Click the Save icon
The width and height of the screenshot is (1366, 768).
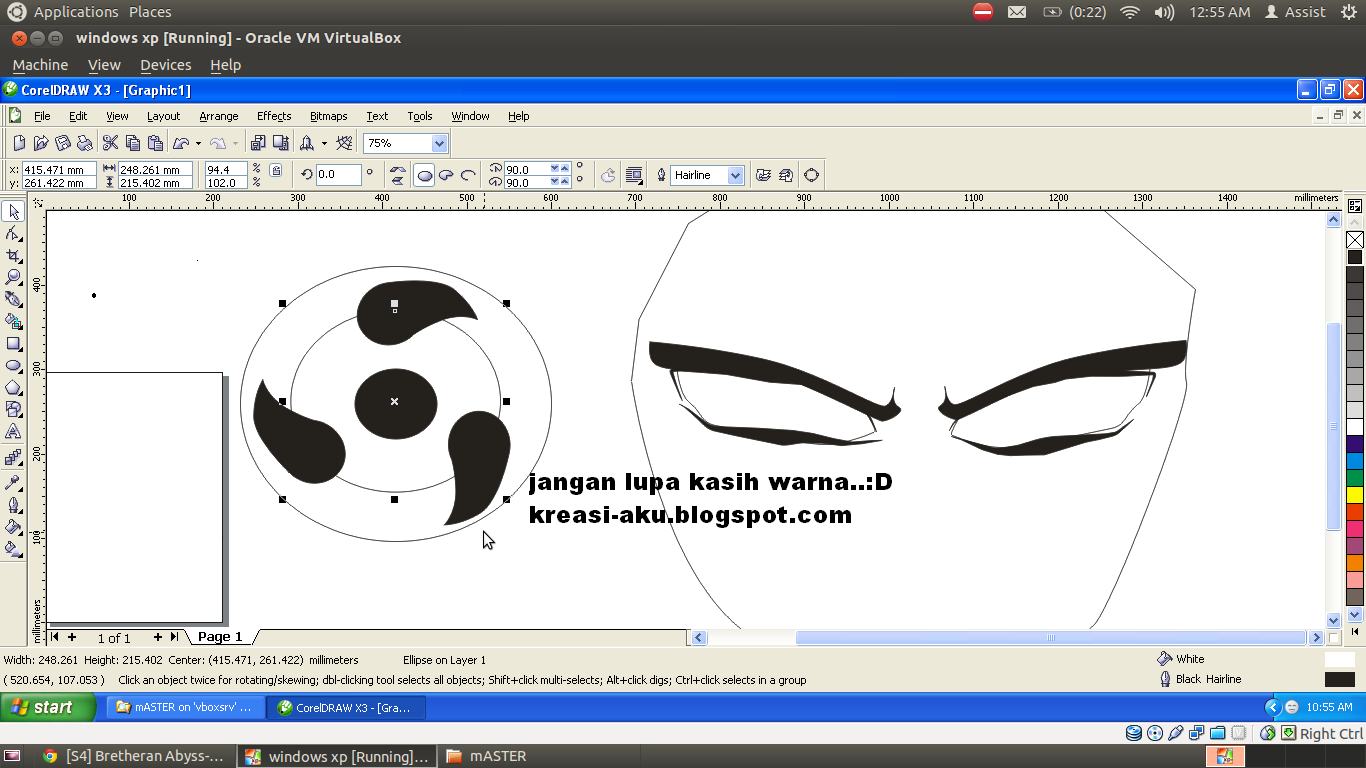pyautogui.click(x=63, y=143)
